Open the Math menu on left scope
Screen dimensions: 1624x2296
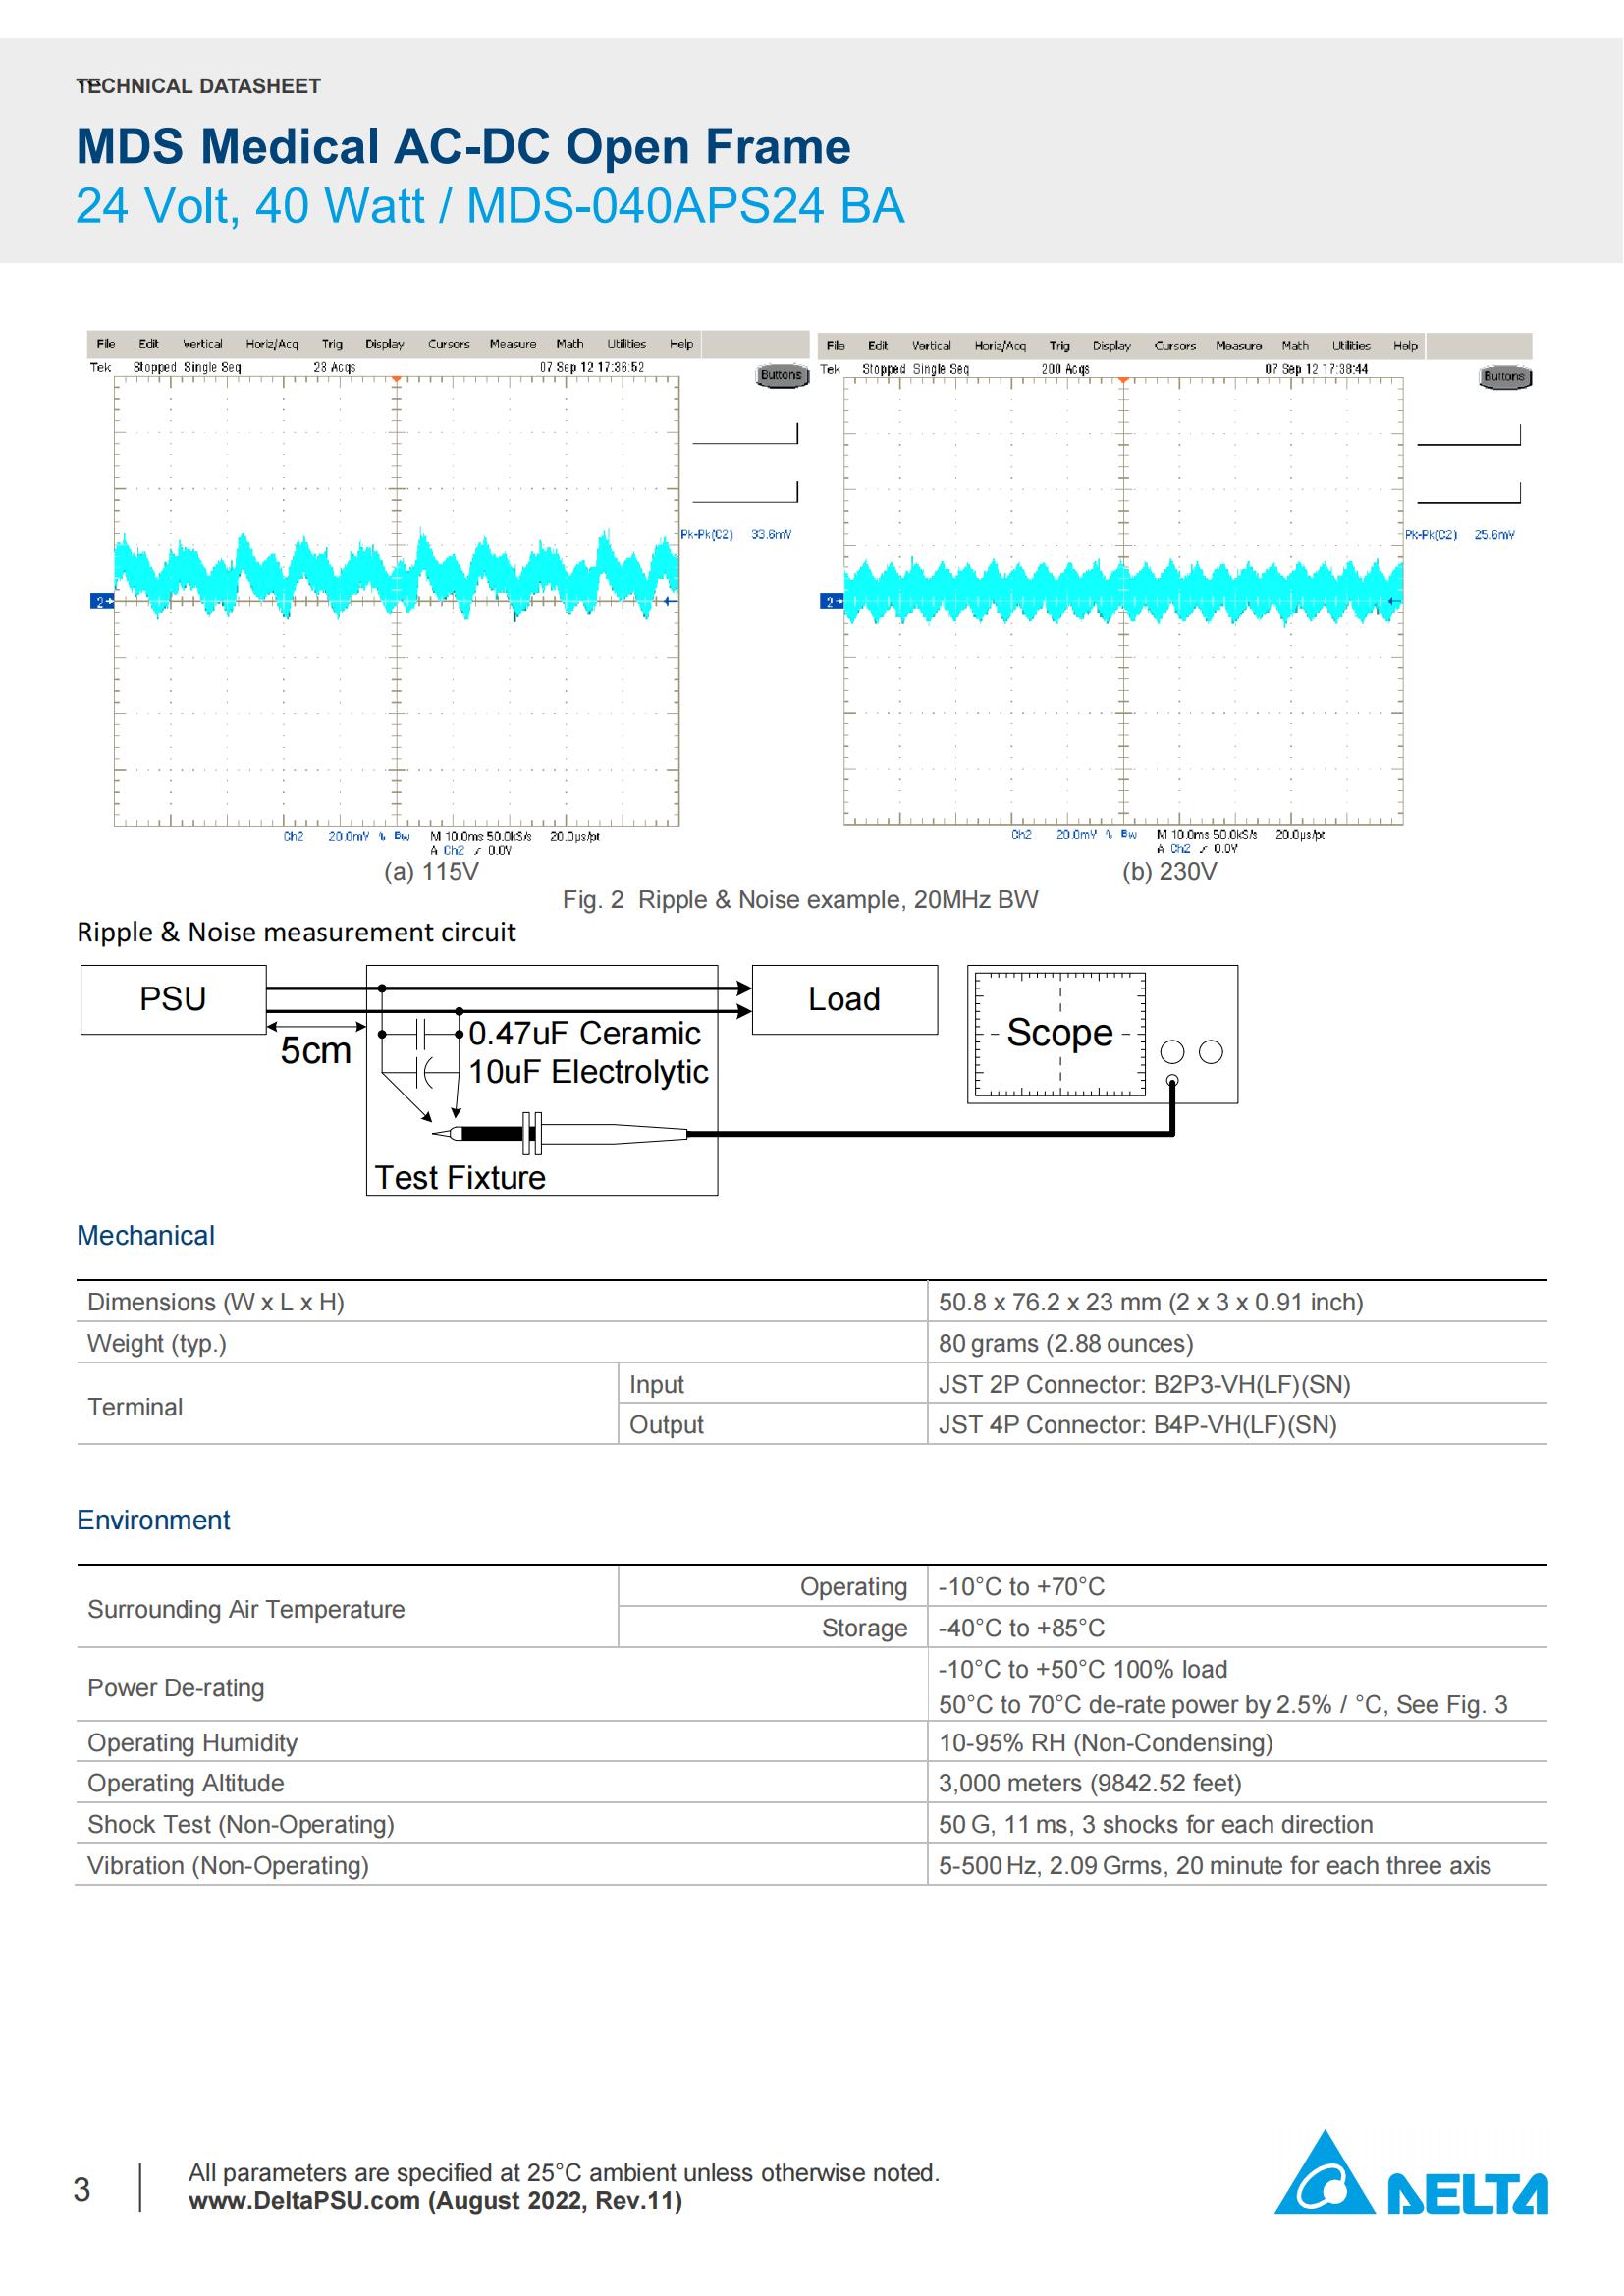click(x=570, y=344)
